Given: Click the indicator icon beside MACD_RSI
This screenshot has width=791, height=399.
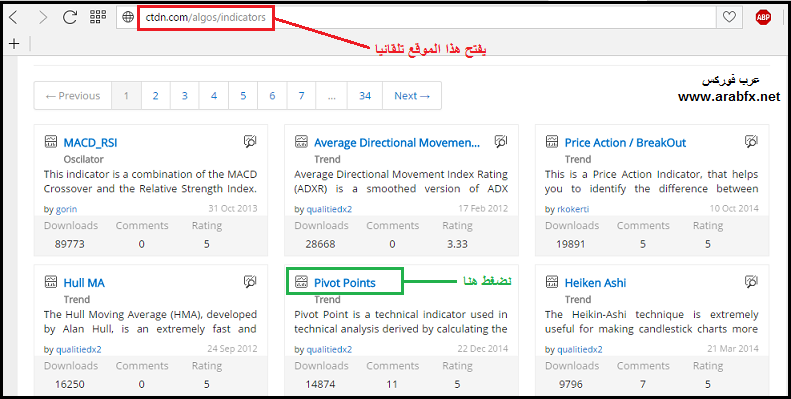Looking at the screenshot, I should pyautogui.click(x=50, y=142).
